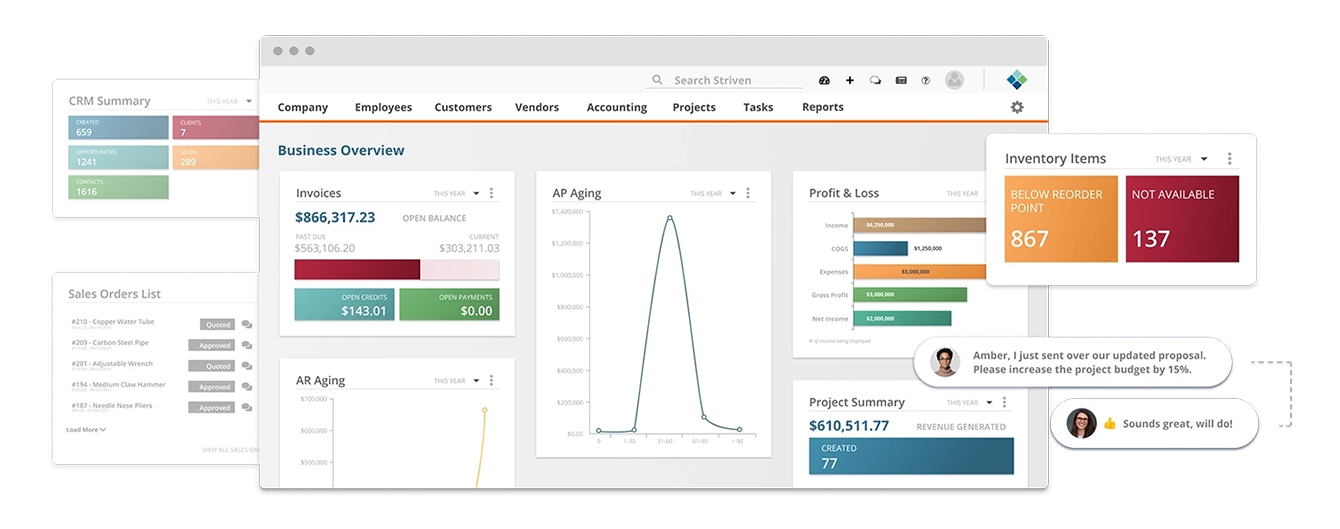Click Below Reorder Point 867 tile

click(1061, 219)
